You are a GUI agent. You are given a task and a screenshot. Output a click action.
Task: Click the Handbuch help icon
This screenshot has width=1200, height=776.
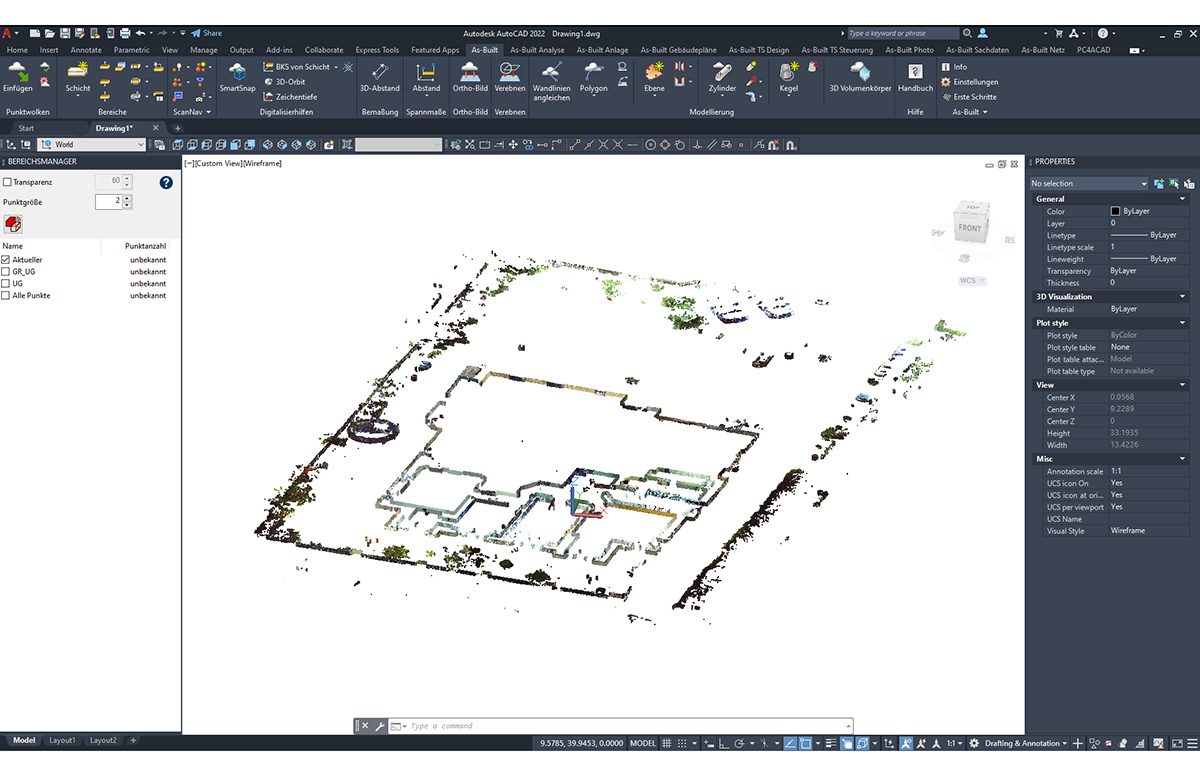[916, 80]
